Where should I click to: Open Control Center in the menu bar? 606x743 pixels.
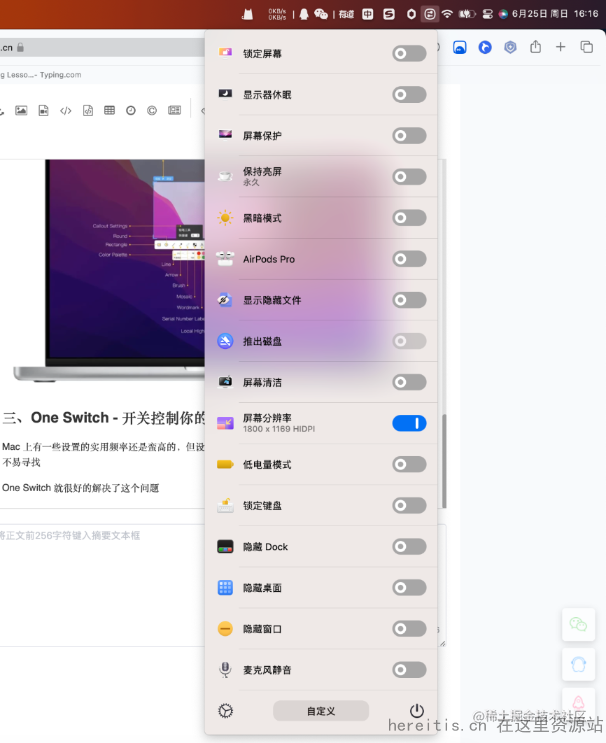488,14
